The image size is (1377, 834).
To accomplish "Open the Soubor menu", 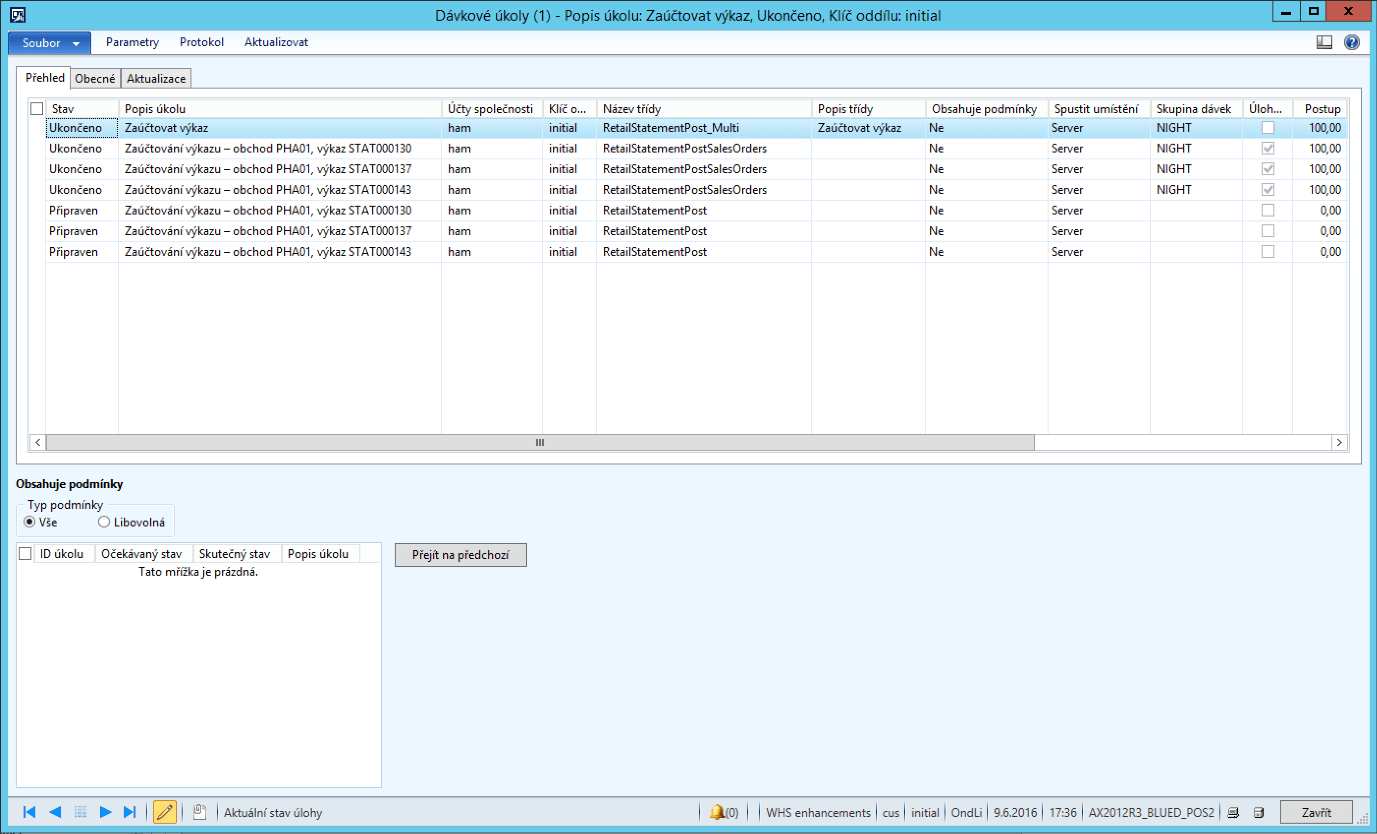I will [x=44, y=43].
